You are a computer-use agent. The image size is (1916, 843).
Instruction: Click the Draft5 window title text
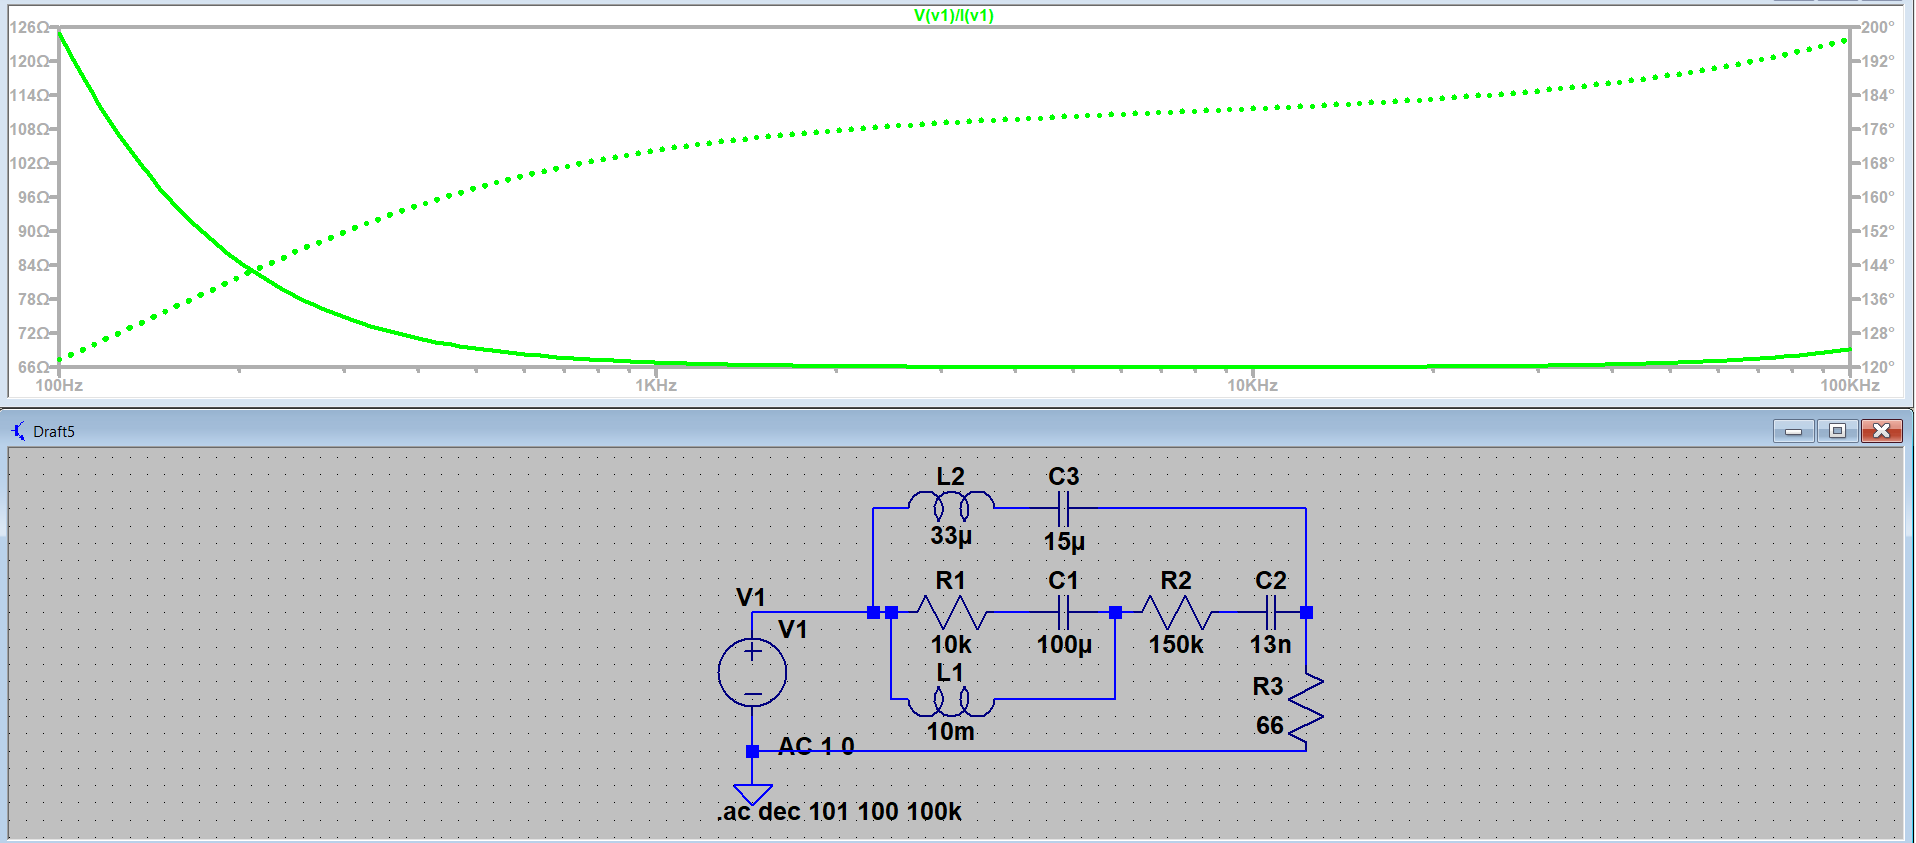pyautogui.click(x=54, y=432)
